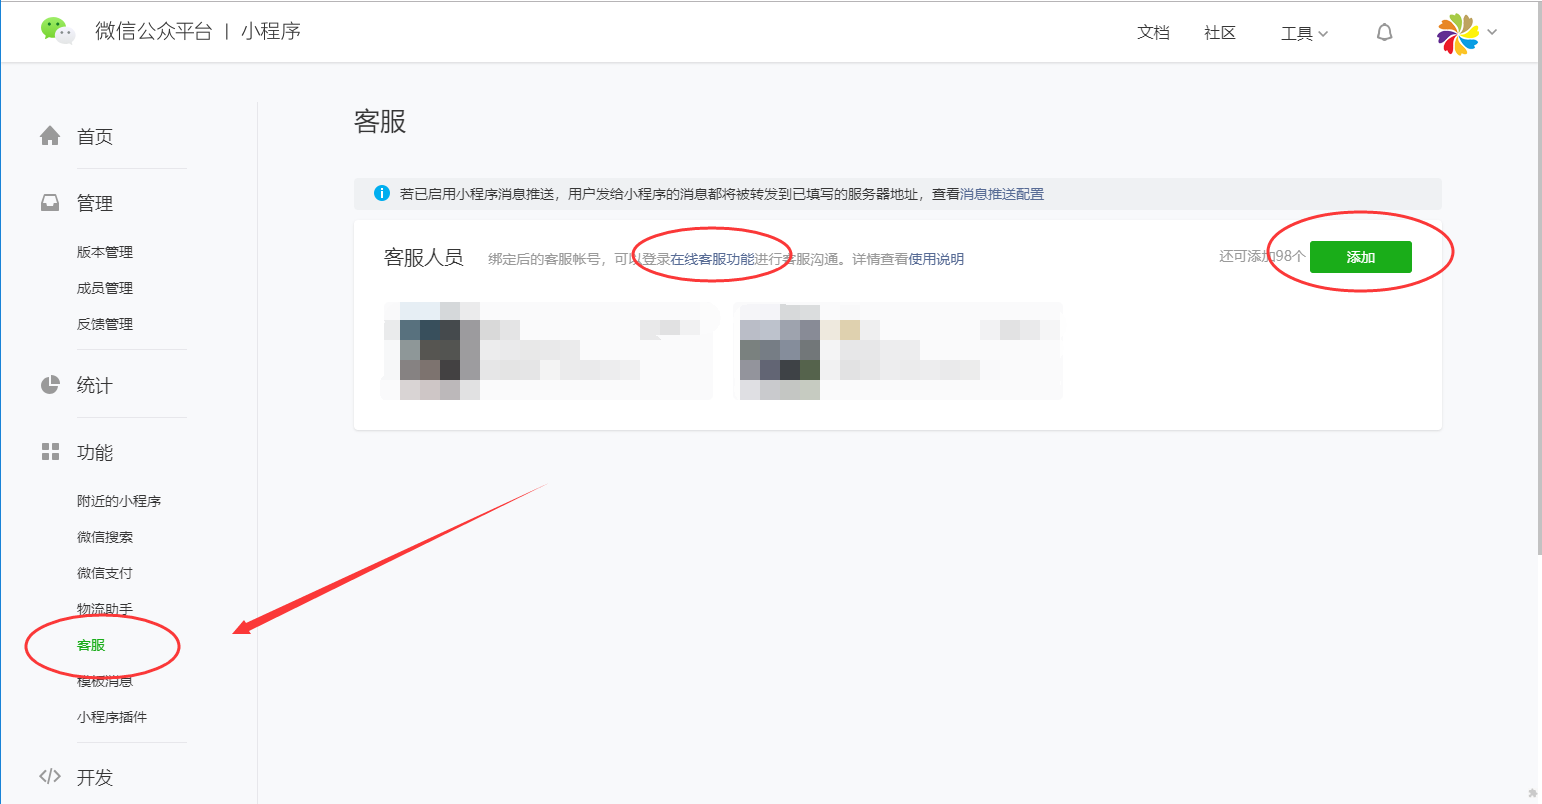Open 物流助手 page
This screenshot has height=804, width=1542.
pos(105,609)
